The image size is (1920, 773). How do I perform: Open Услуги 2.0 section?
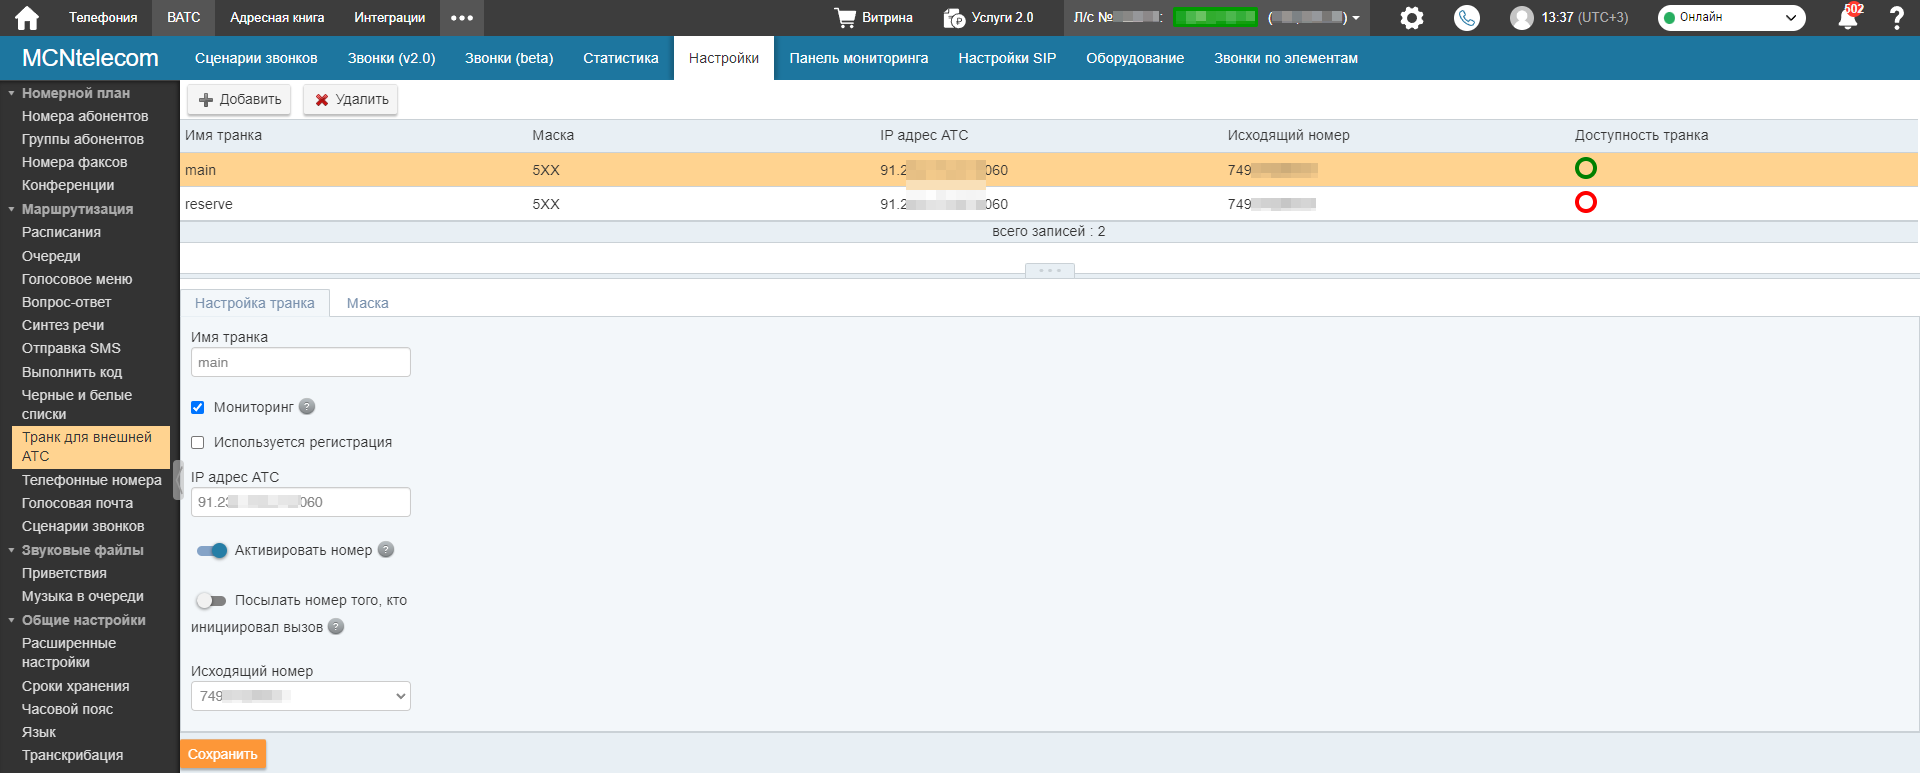(988, 18)
